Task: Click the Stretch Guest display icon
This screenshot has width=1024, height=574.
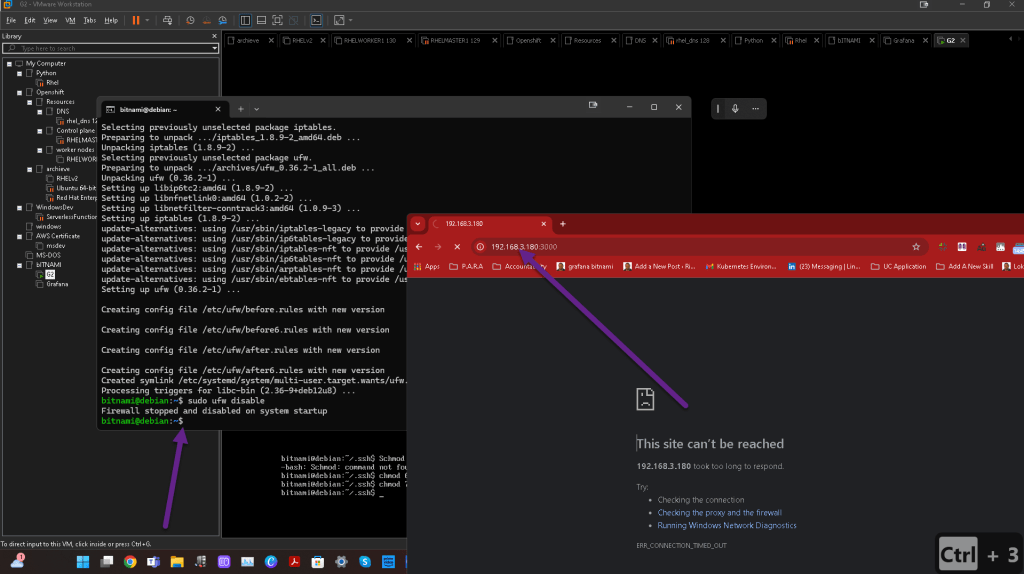Action: coord(339,20)
